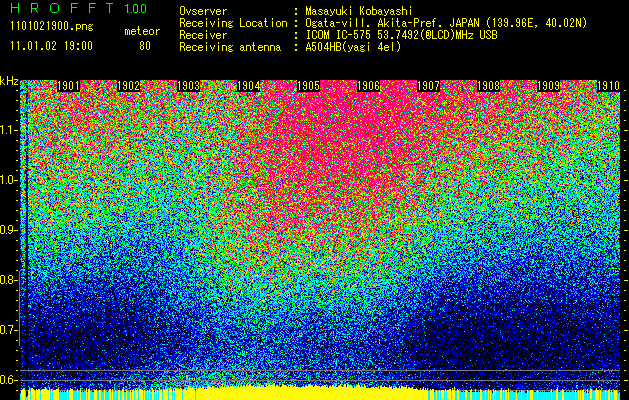Image resolution: width=629 pixels, height=400 pixels.
Task: Click the ICOM IC-575 53.7492 MHz text
Action: pos(401,35)
